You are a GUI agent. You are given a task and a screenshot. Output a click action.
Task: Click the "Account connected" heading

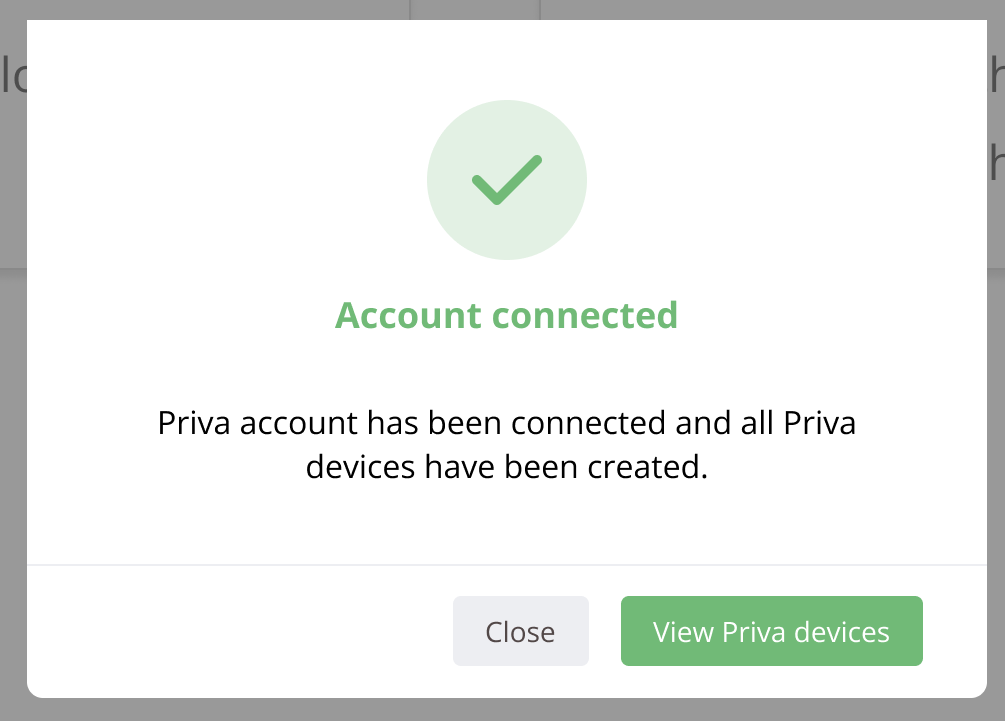pos(506,315)
